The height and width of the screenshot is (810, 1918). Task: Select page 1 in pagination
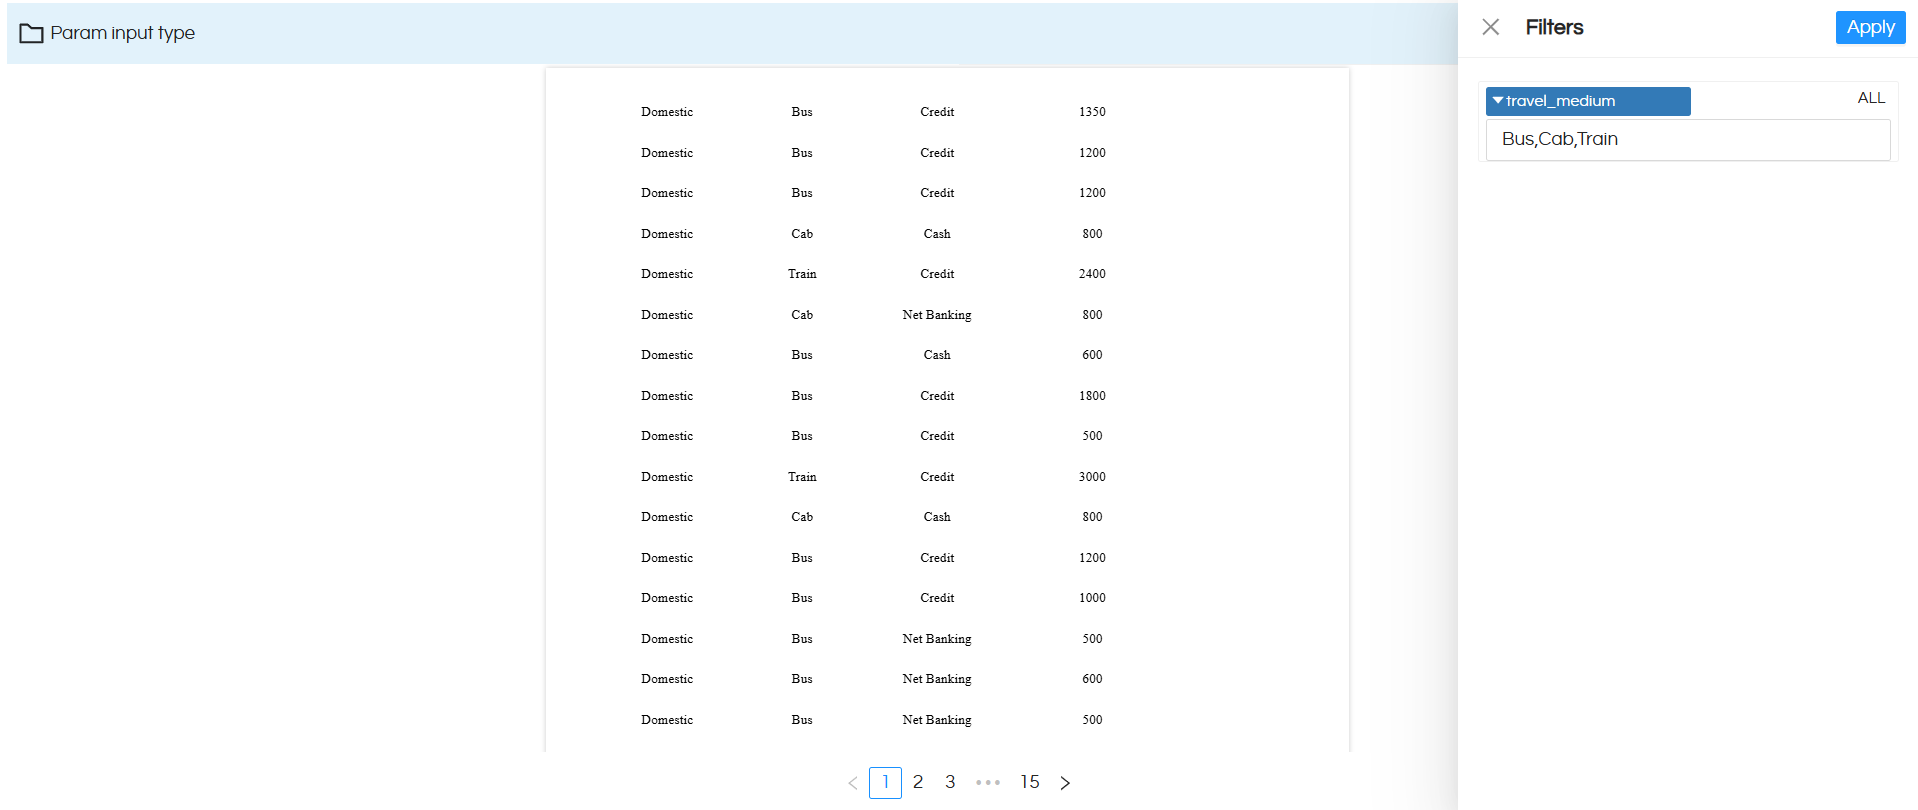[885, 782]
